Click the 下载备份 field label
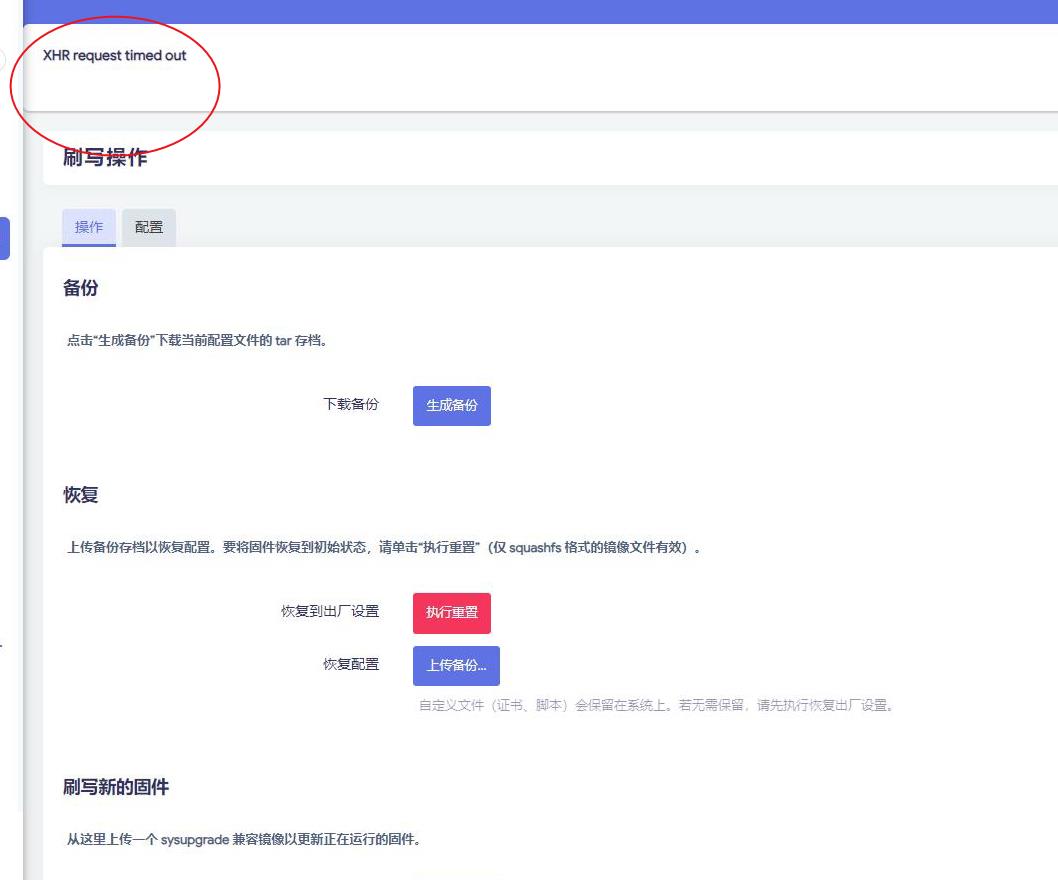Image resolution: width=1058 pixels, height=880 pixels. [351, 404]
